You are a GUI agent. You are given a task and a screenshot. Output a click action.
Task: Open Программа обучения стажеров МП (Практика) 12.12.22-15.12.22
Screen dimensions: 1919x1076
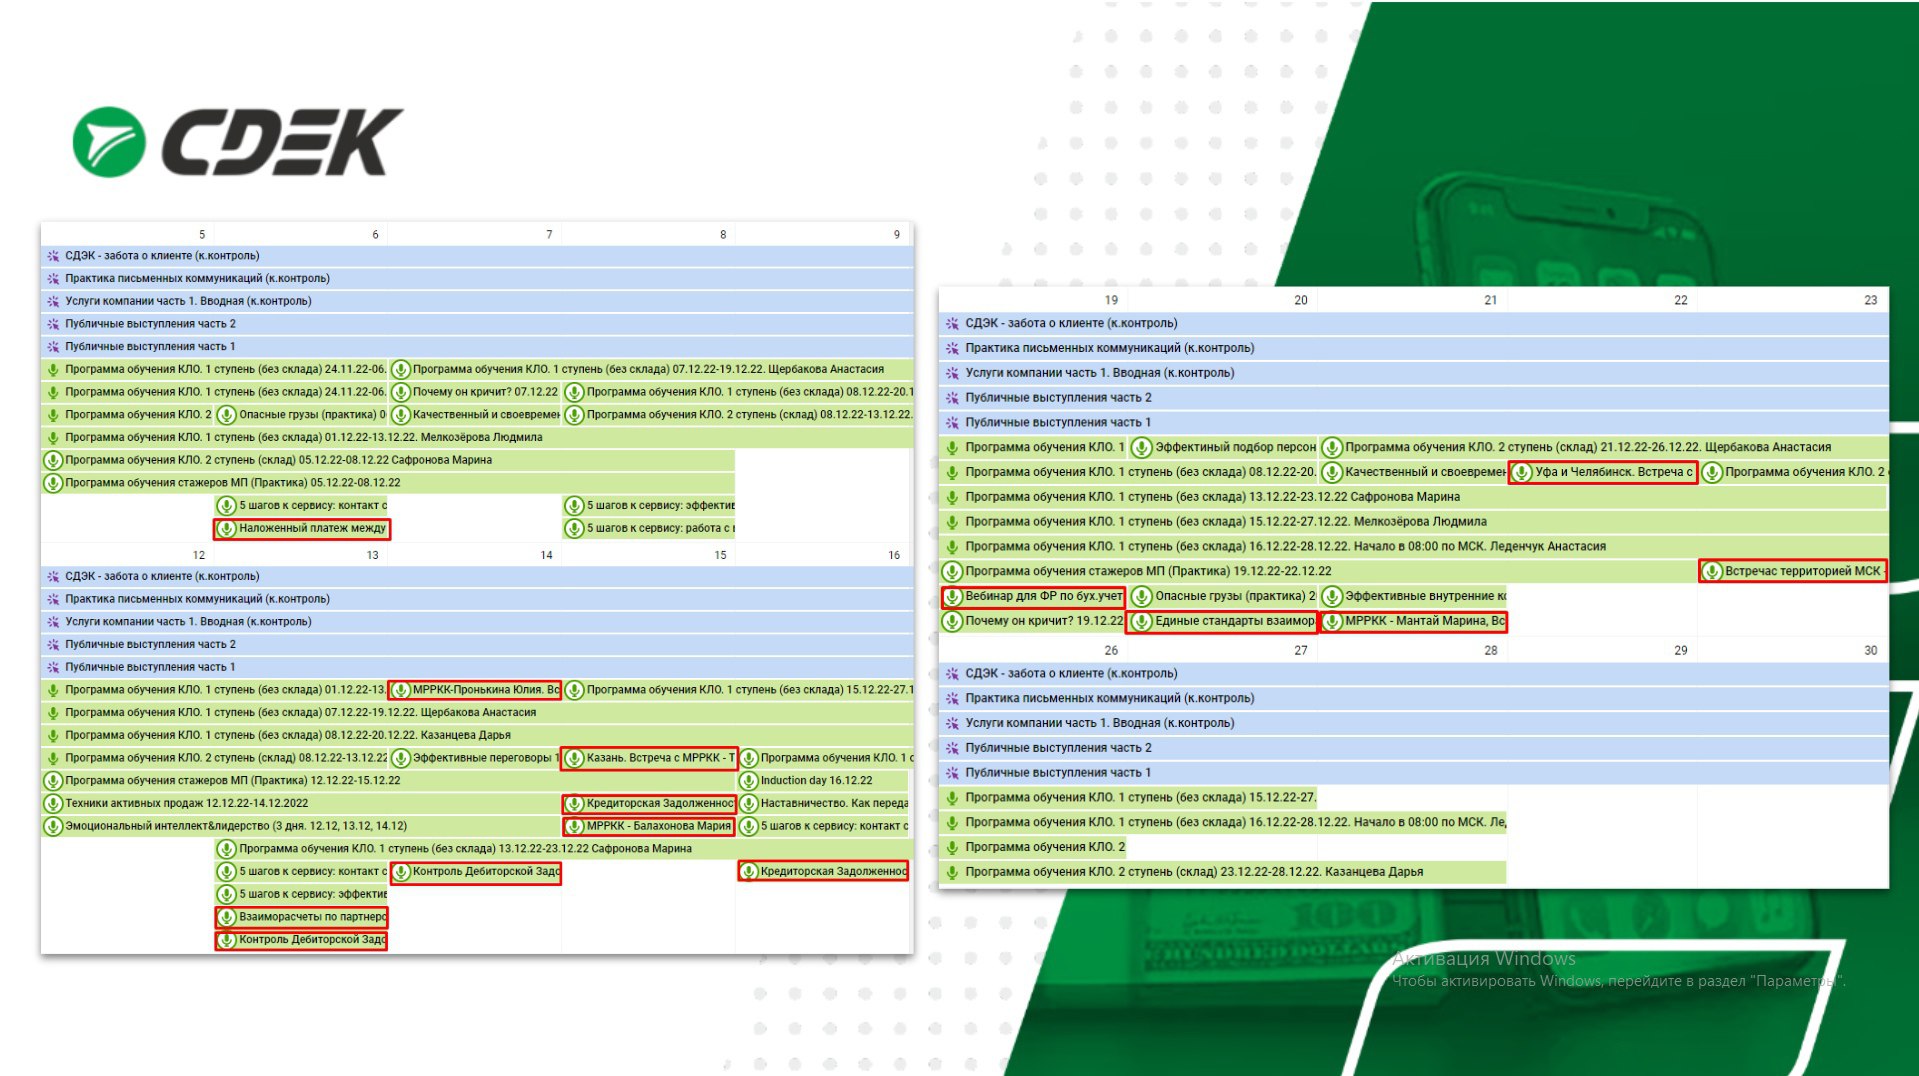tap(388, 781)
